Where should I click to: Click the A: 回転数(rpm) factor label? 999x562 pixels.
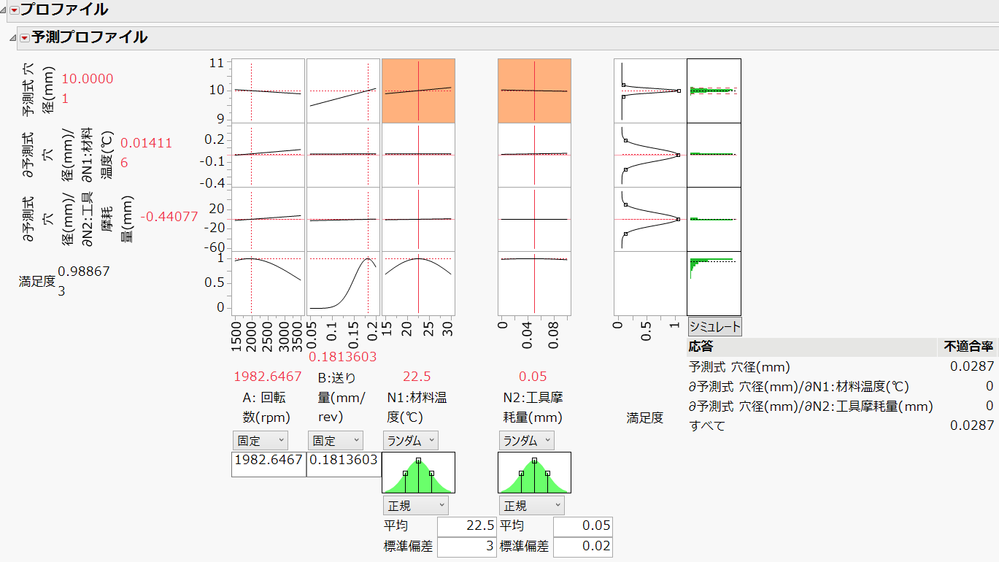pos(266,407)
